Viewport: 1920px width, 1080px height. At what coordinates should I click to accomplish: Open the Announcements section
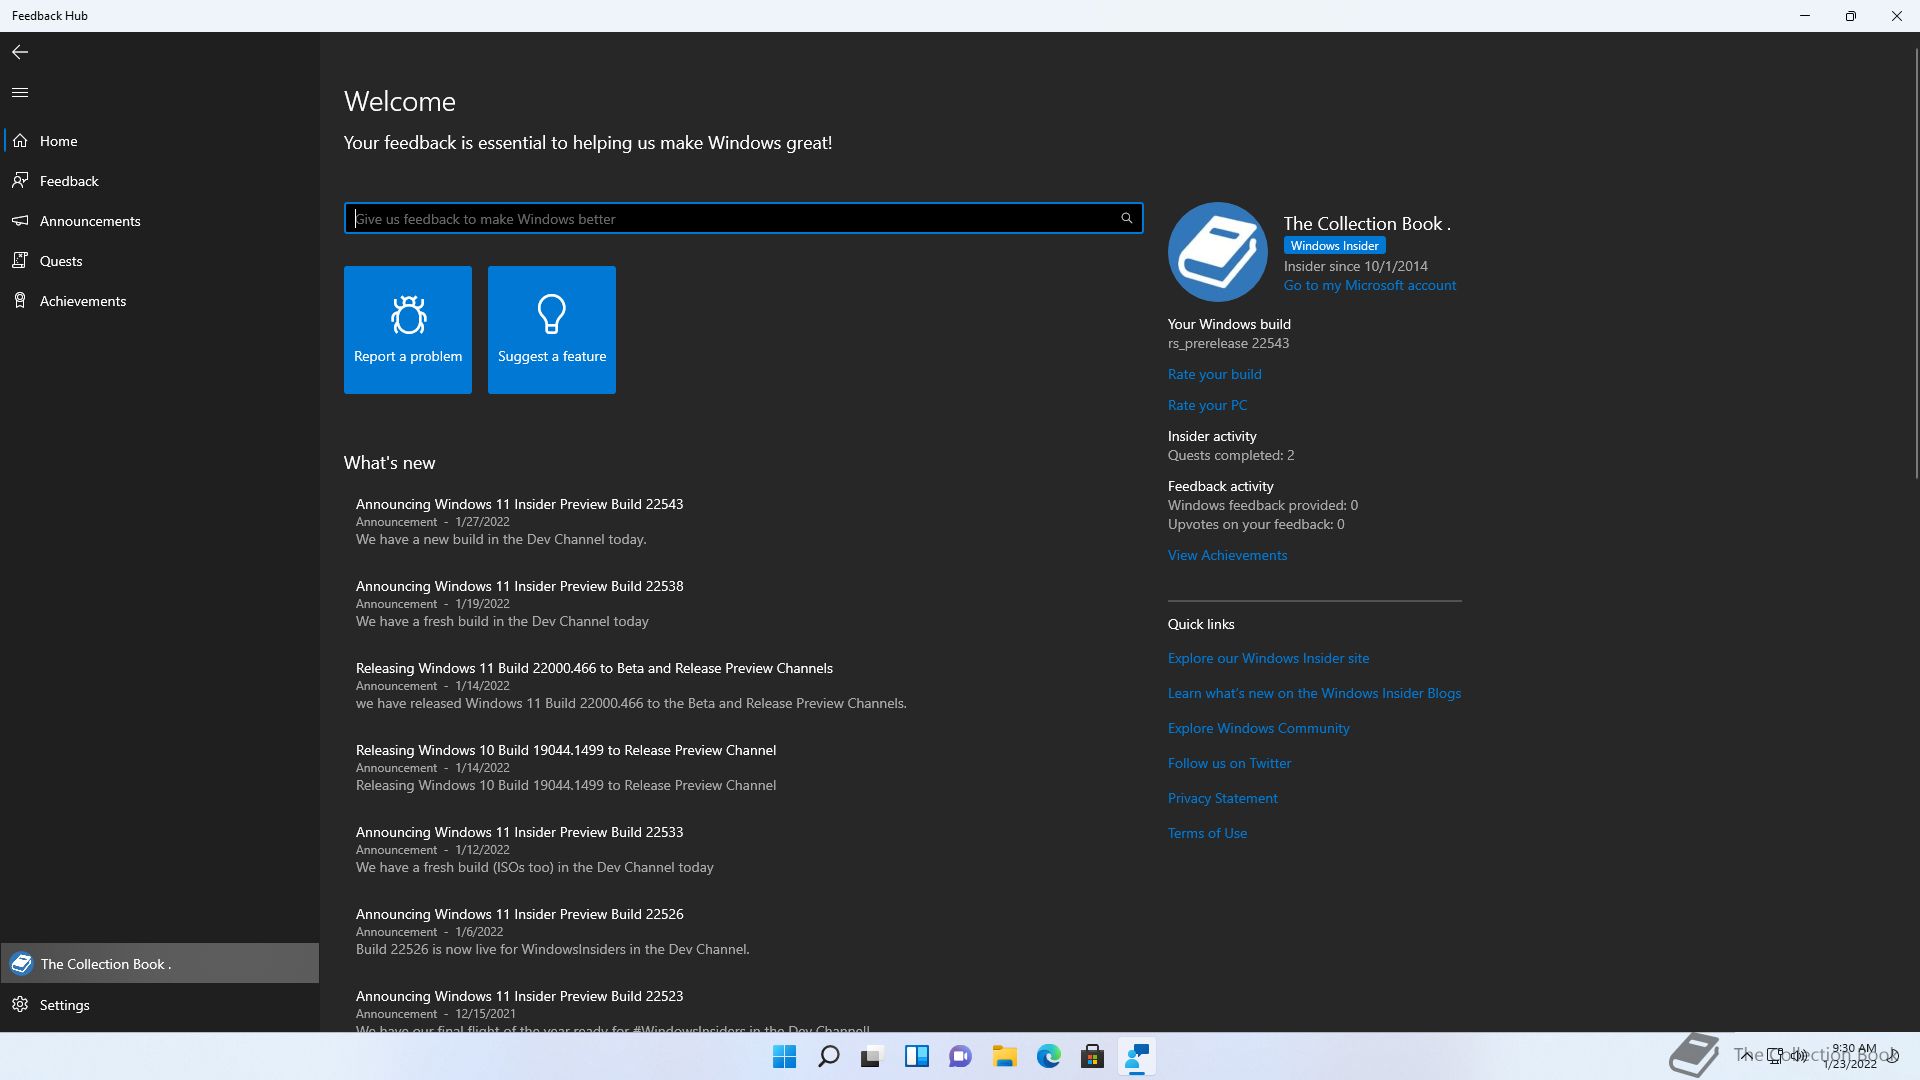[160, 221]
